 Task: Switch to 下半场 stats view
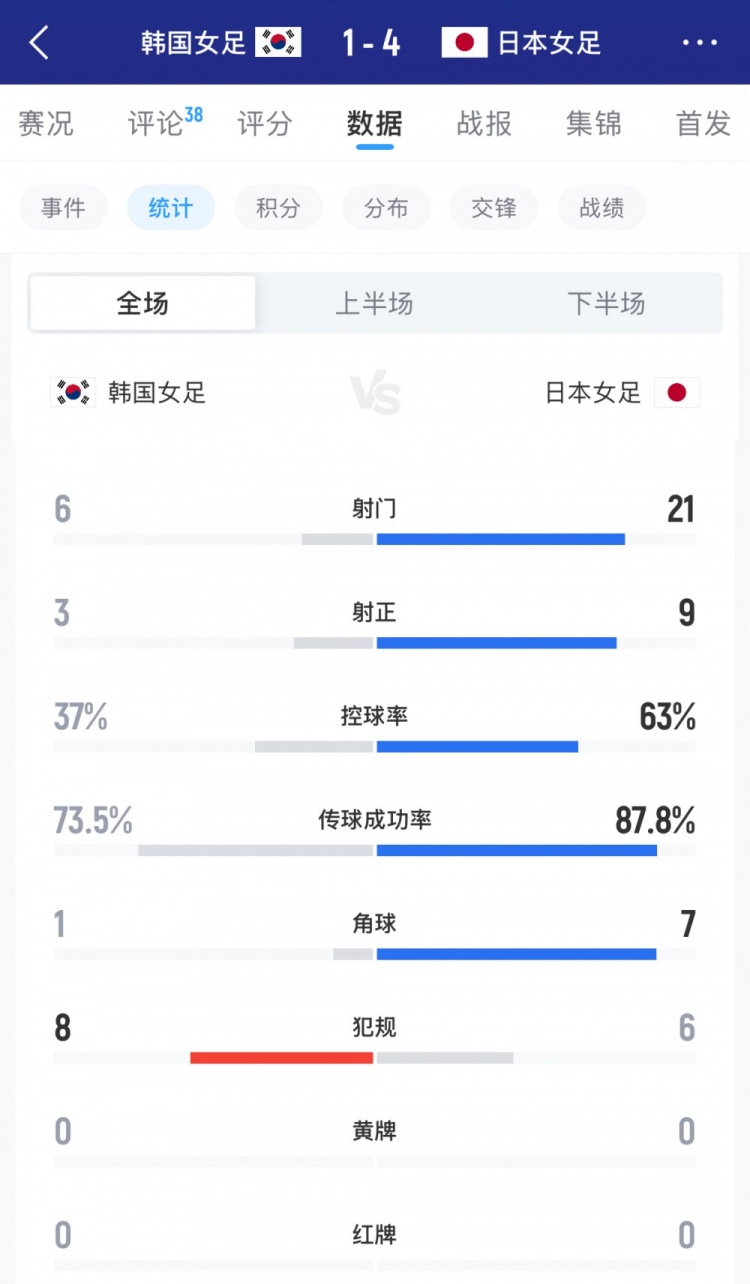pyautogui.click(x=608, y=304)
